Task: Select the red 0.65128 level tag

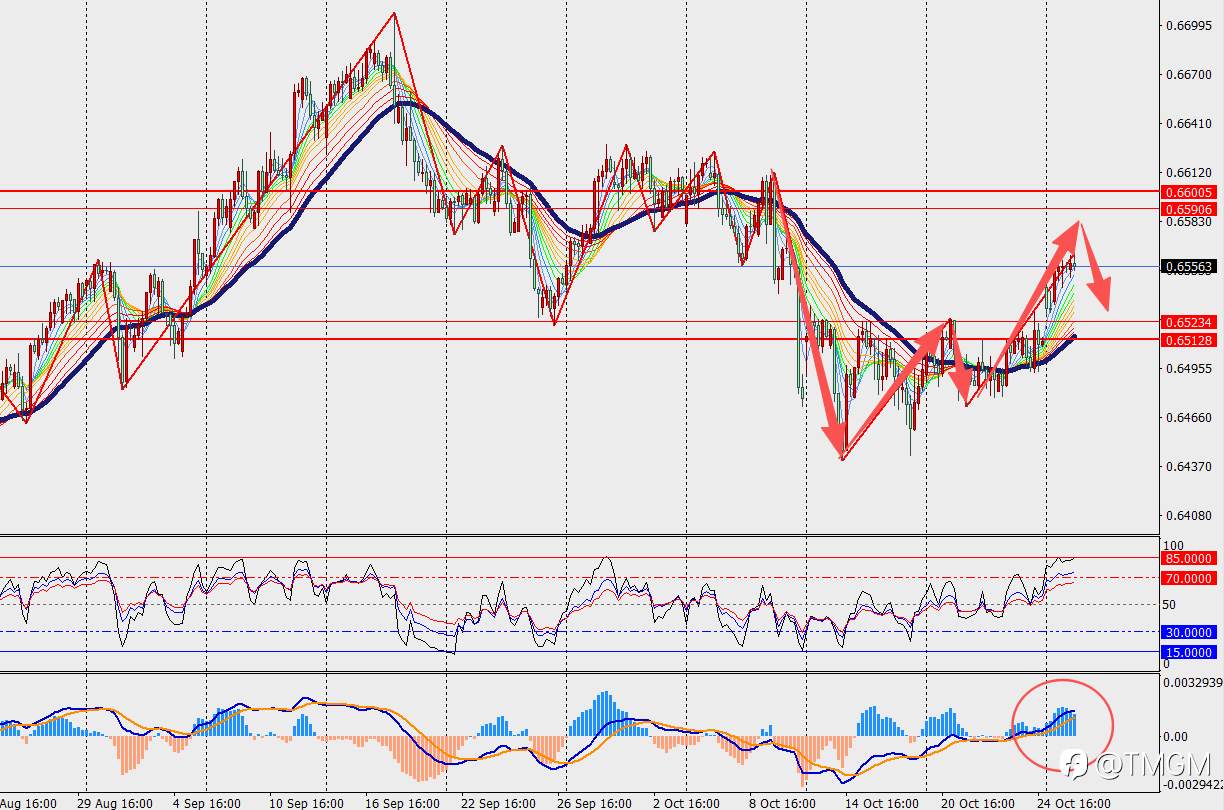Action: point(1189,340)
